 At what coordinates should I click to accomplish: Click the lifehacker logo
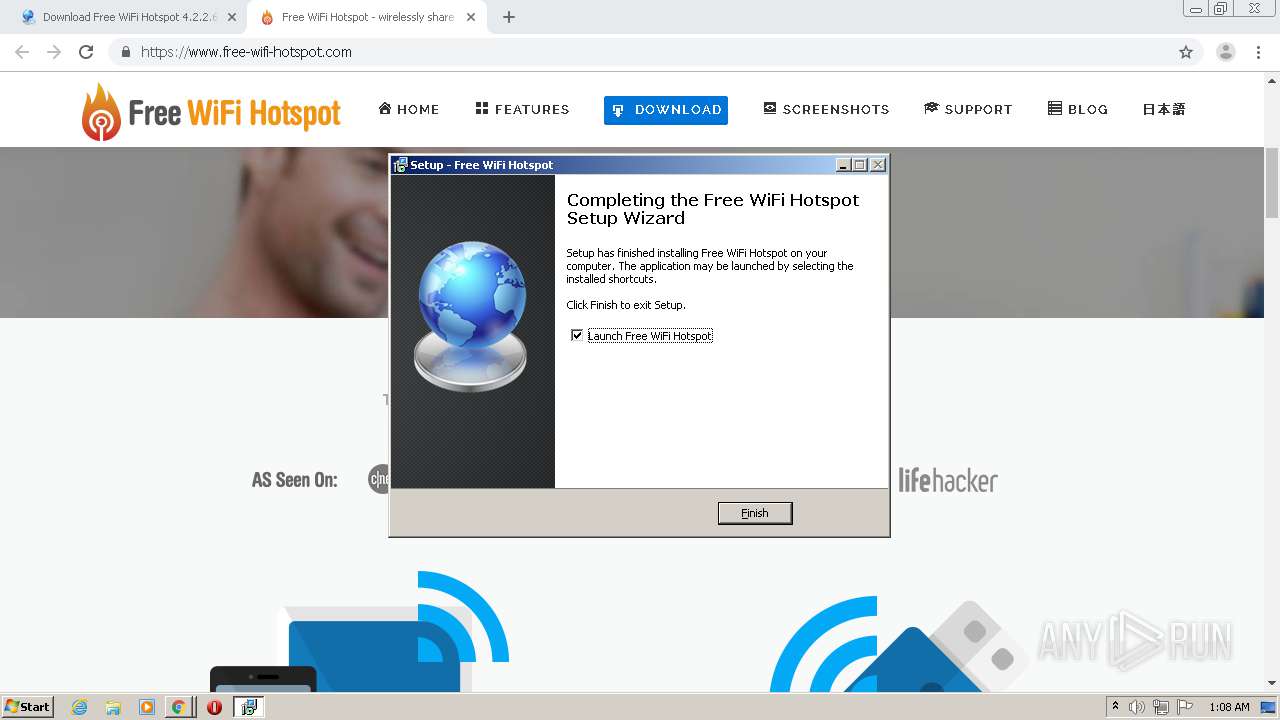[948, 480]
